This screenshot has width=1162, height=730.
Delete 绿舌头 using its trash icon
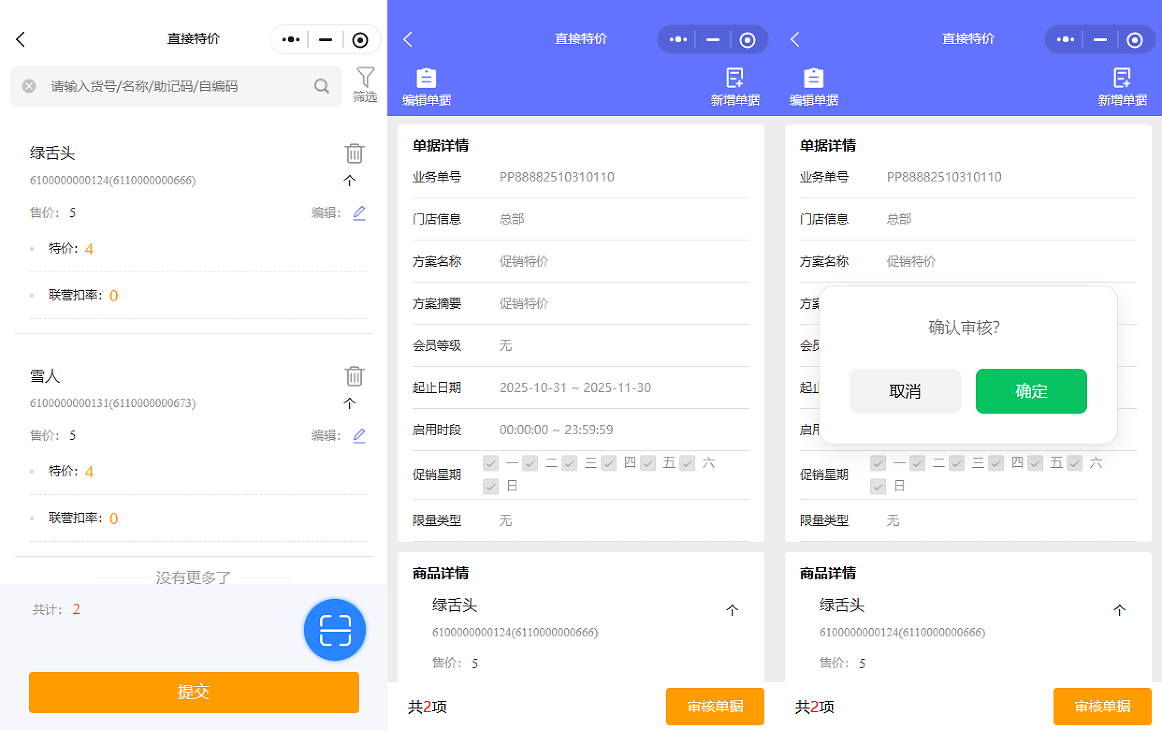click(x=354, y=153)
